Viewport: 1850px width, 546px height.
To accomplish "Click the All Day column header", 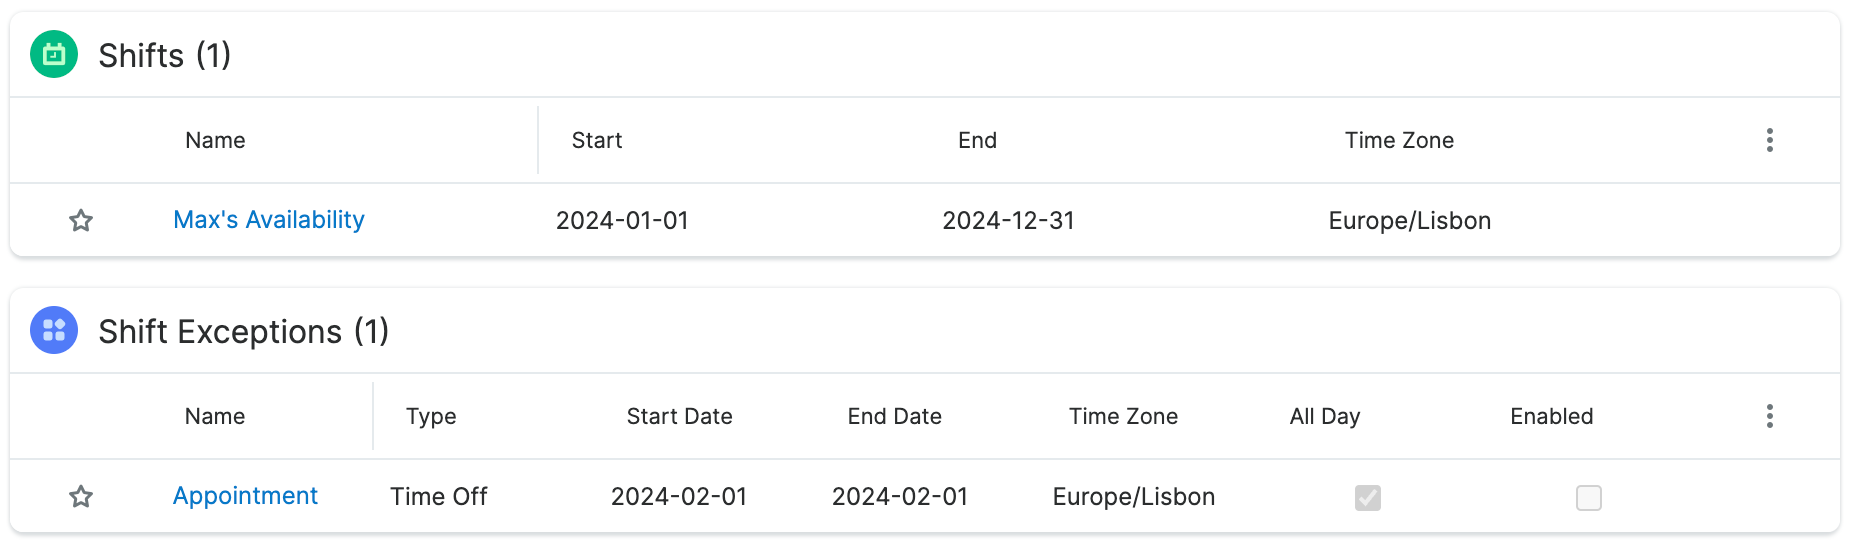I will tap(1324, 417).
